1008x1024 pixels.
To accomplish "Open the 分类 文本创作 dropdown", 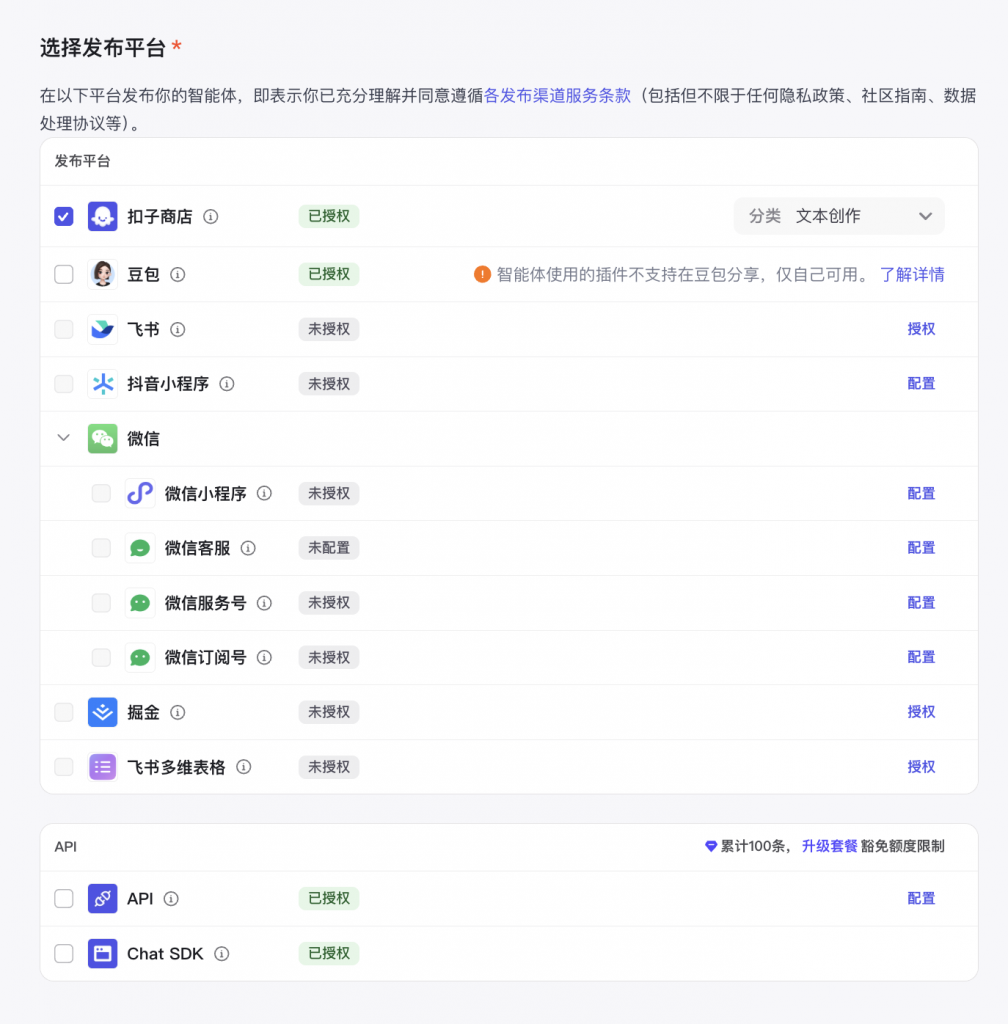I will 839,216.
